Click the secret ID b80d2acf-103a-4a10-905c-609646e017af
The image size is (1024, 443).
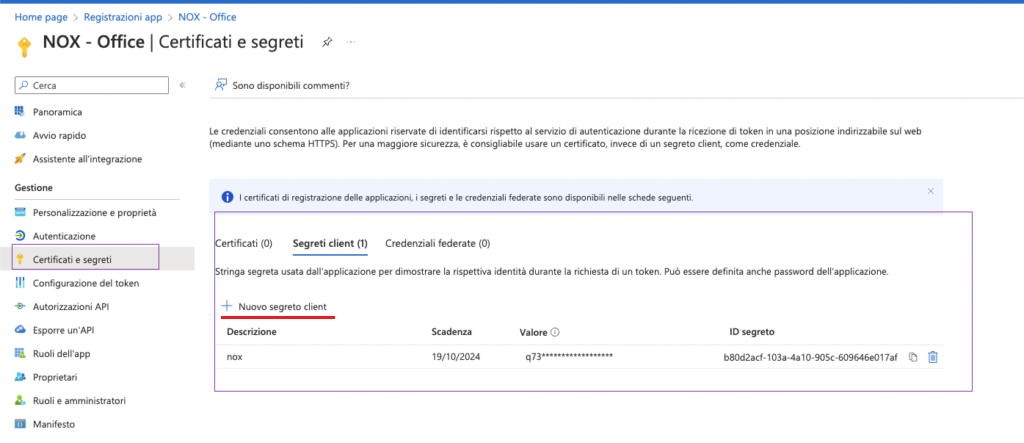click(x=810, y=357)
